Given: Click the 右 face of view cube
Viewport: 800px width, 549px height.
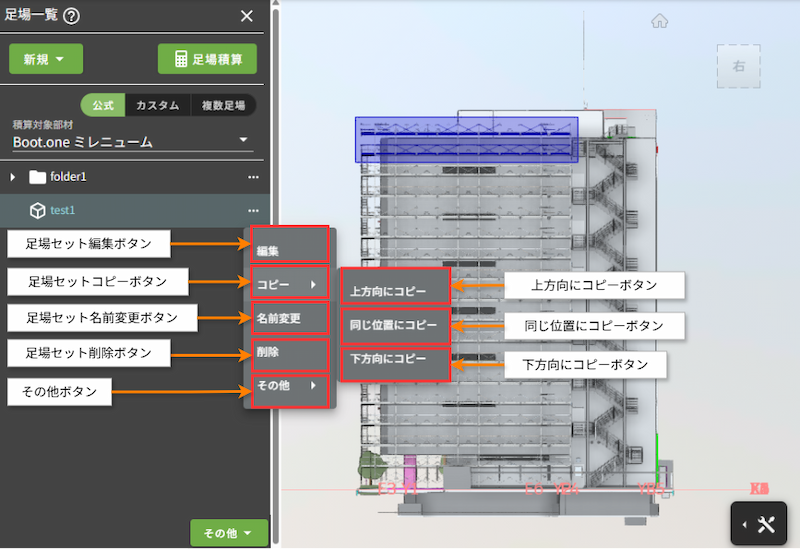Looking at the screenshot, I should coord(739,66).
